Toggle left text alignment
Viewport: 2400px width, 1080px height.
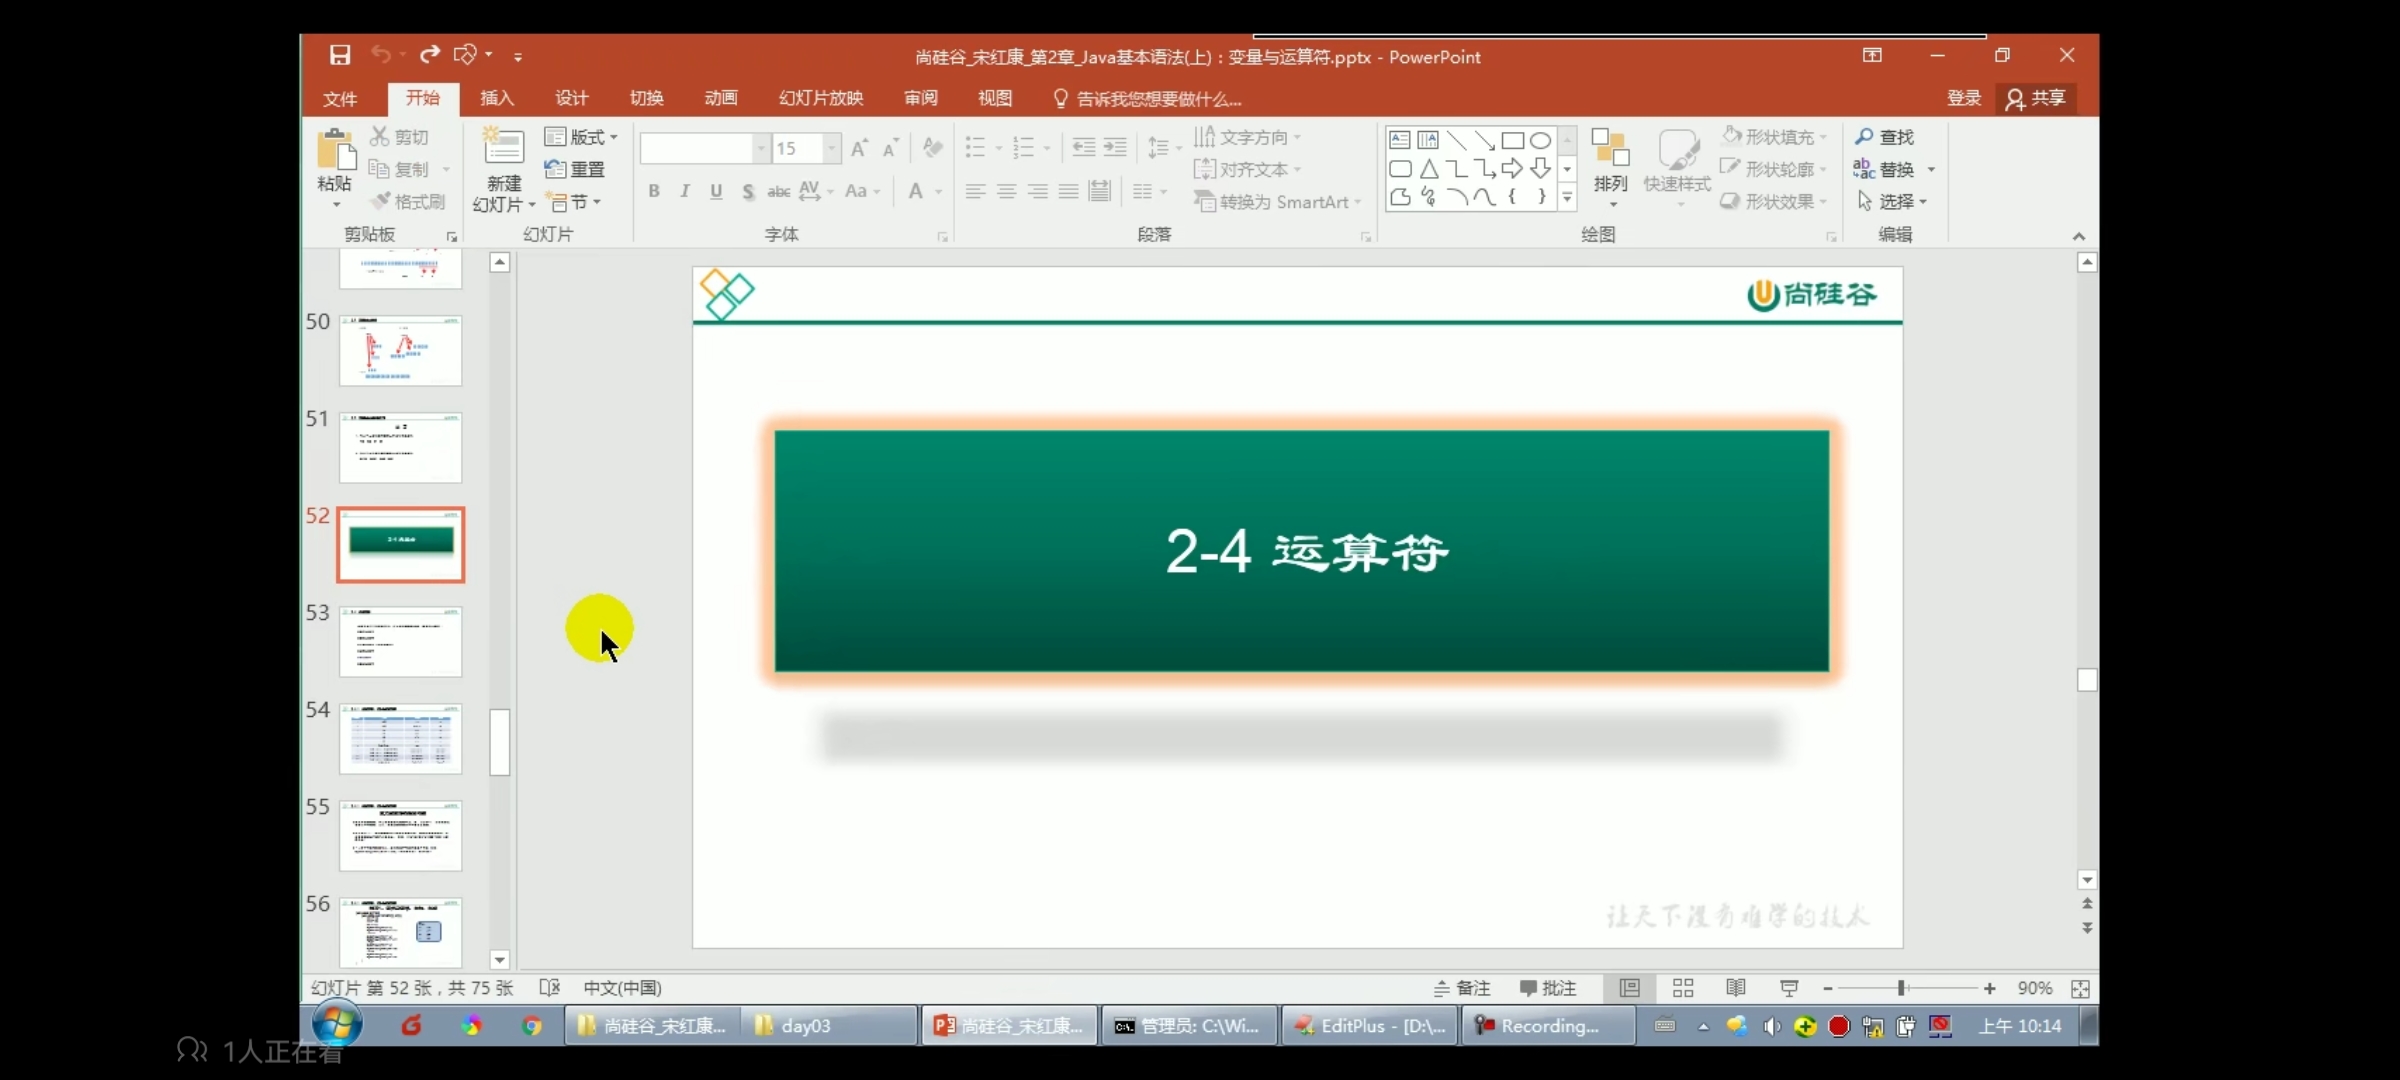tap(975, 191)
